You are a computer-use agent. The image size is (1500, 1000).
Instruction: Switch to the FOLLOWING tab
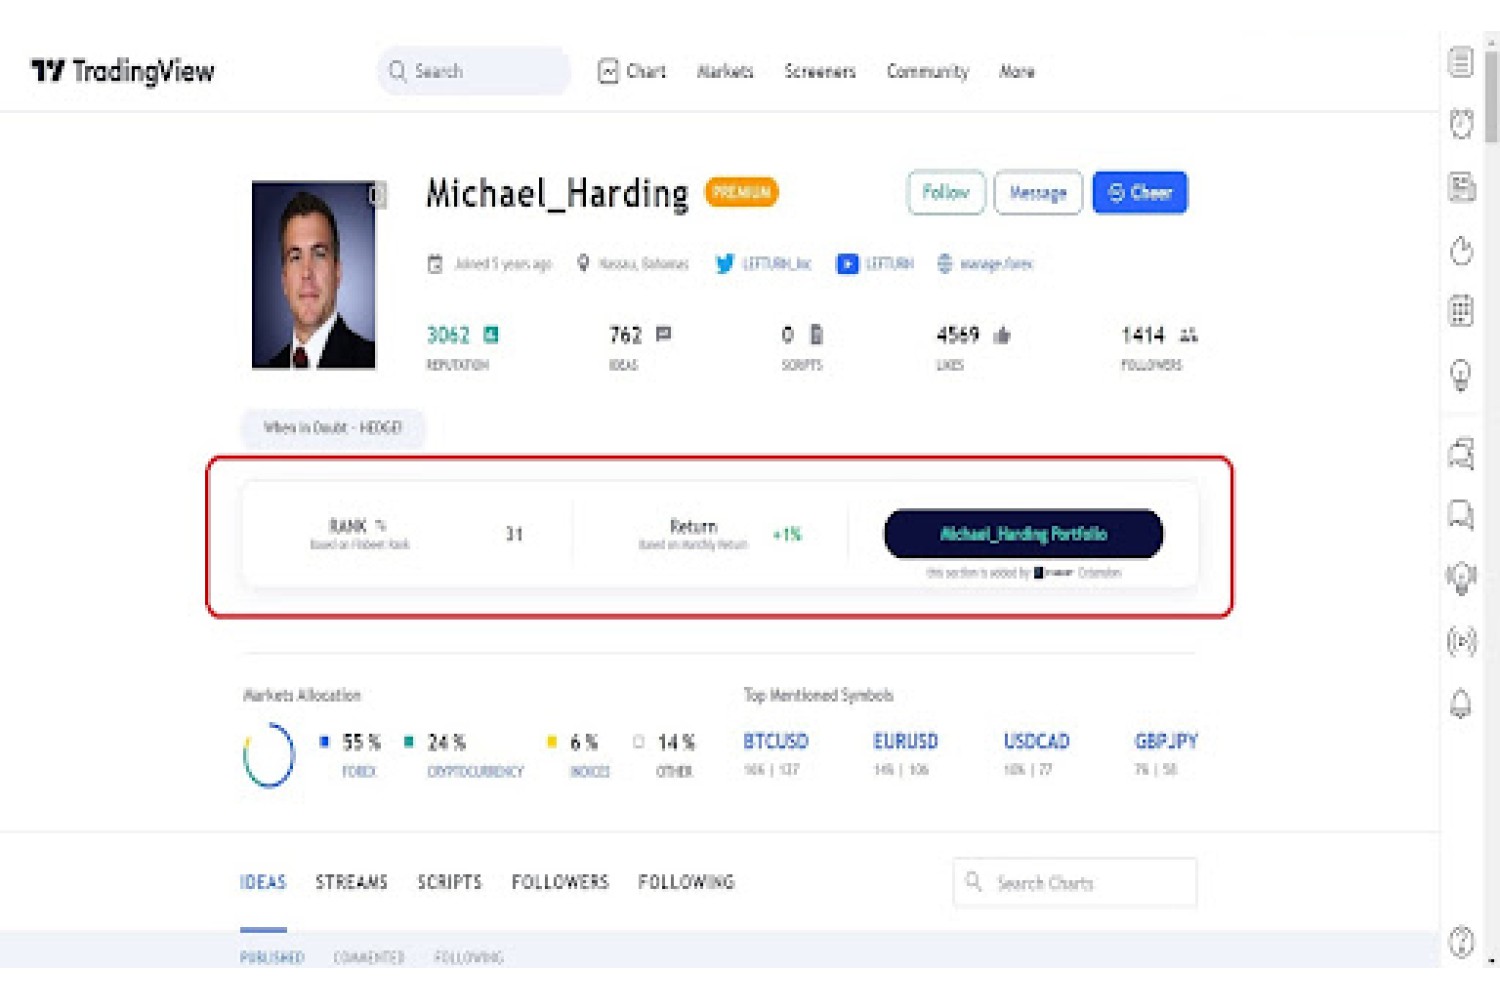click(x=686, y=882)
